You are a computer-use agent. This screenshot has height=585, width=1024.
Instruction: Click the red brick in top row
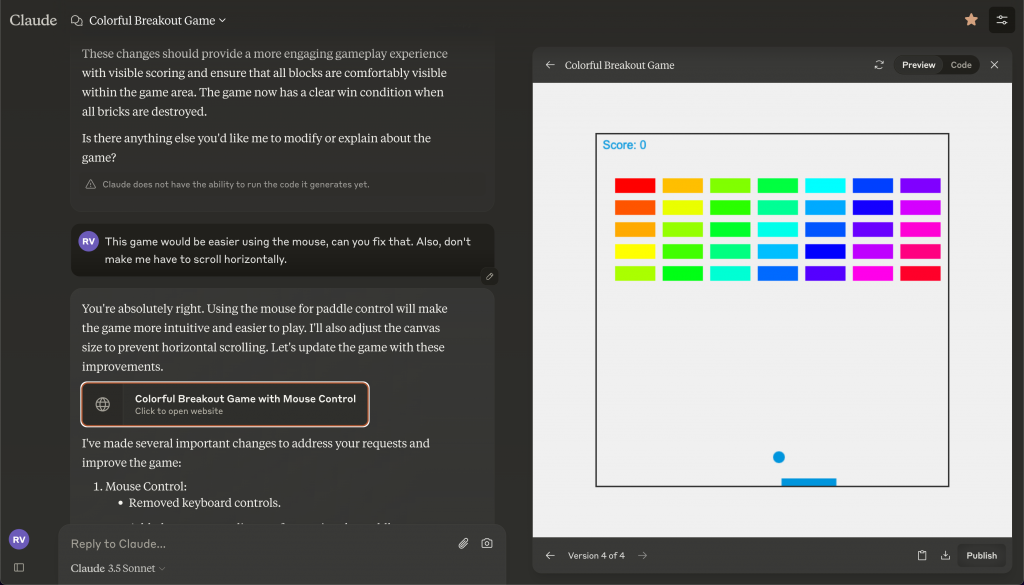pos(635,185)
